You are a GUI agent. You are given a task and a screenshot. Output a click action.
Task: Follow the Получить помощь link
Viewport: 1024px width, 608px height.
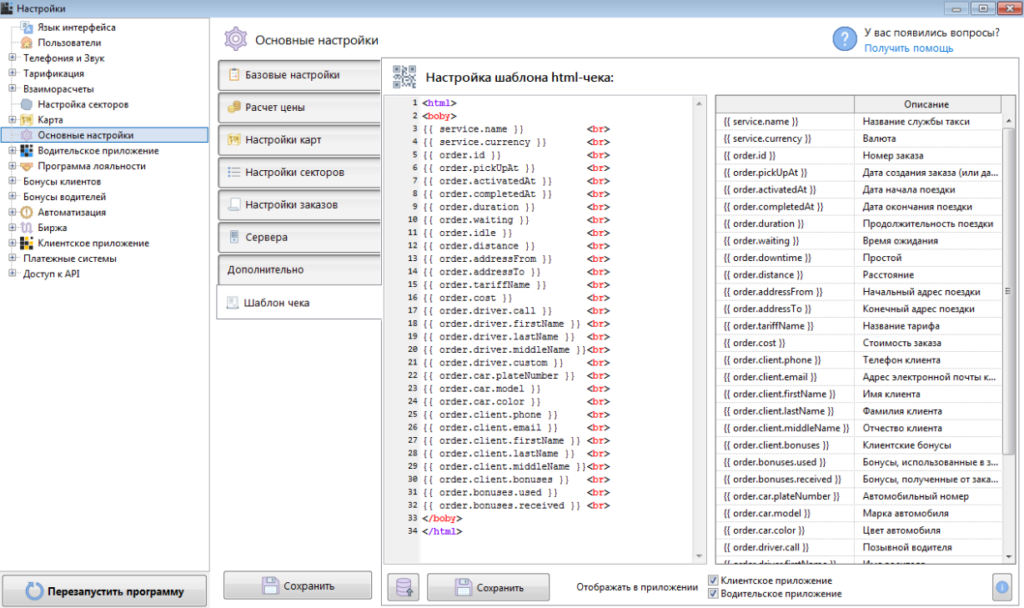point(908,48)
